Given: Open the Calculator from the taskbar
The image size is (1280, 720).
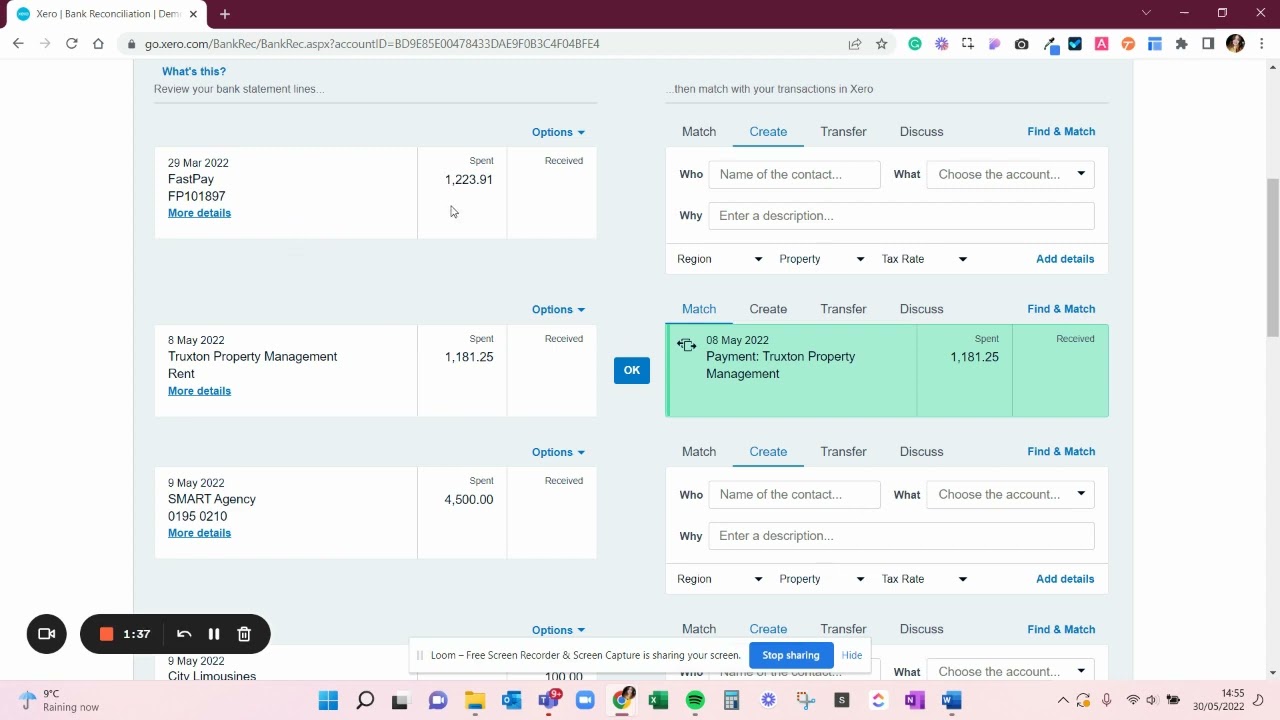Looking at the screenshot, I should (731, 700).
